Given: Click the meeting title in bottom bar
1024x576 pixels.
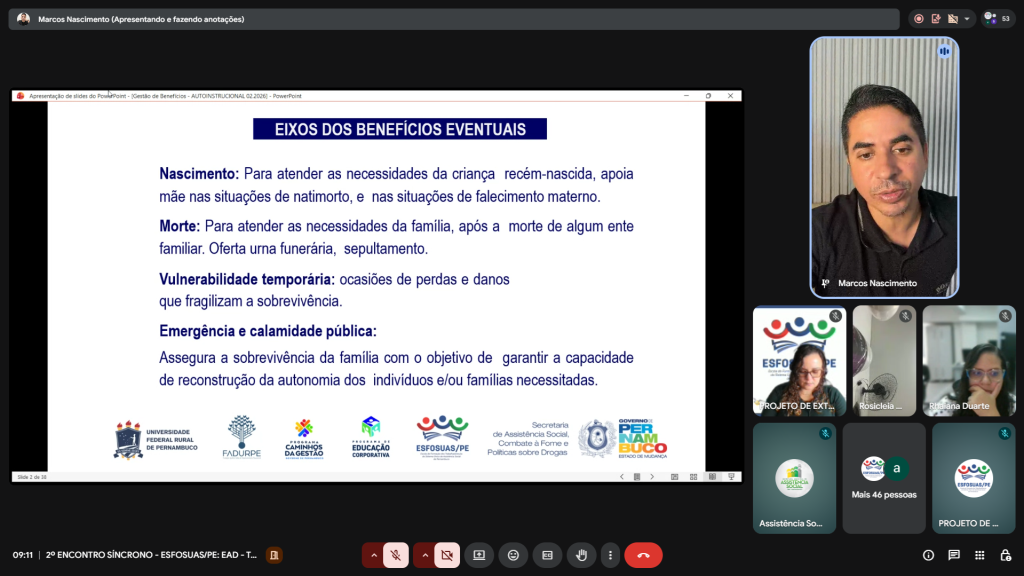Looking at the screenshot, I should (x=151, y=555).
